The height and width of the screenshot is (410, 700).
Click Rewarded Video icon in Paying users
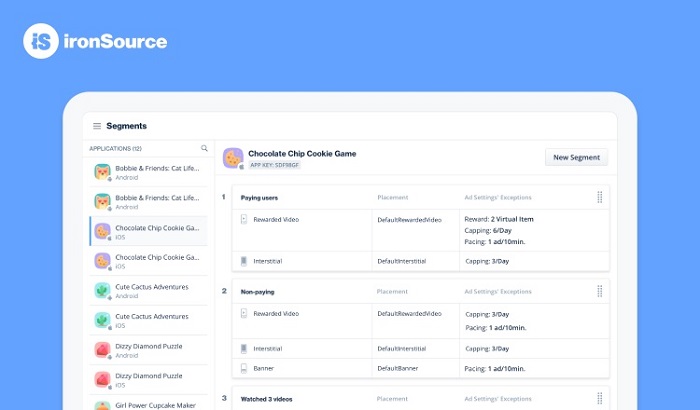(x=244, y=218)
